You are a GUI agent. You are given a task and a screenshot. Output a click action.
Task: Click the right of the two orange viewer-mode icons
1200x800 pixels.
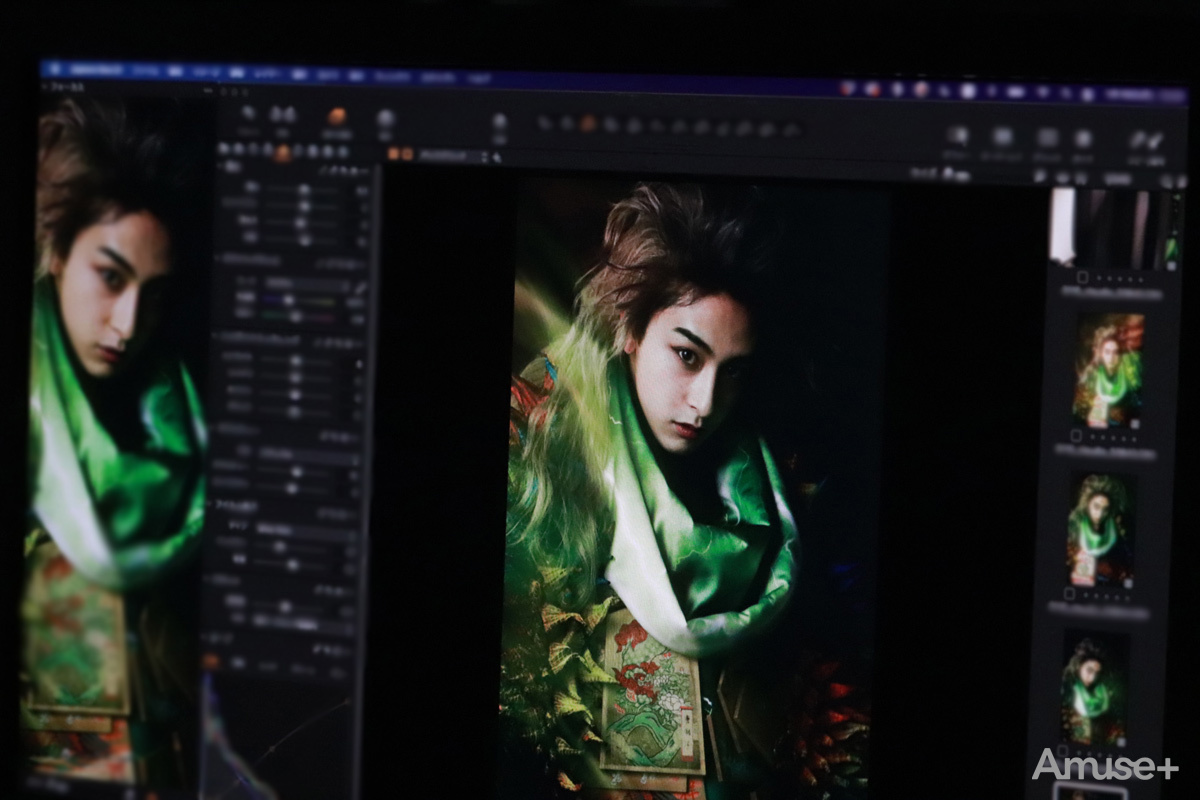tap(407, 153)
